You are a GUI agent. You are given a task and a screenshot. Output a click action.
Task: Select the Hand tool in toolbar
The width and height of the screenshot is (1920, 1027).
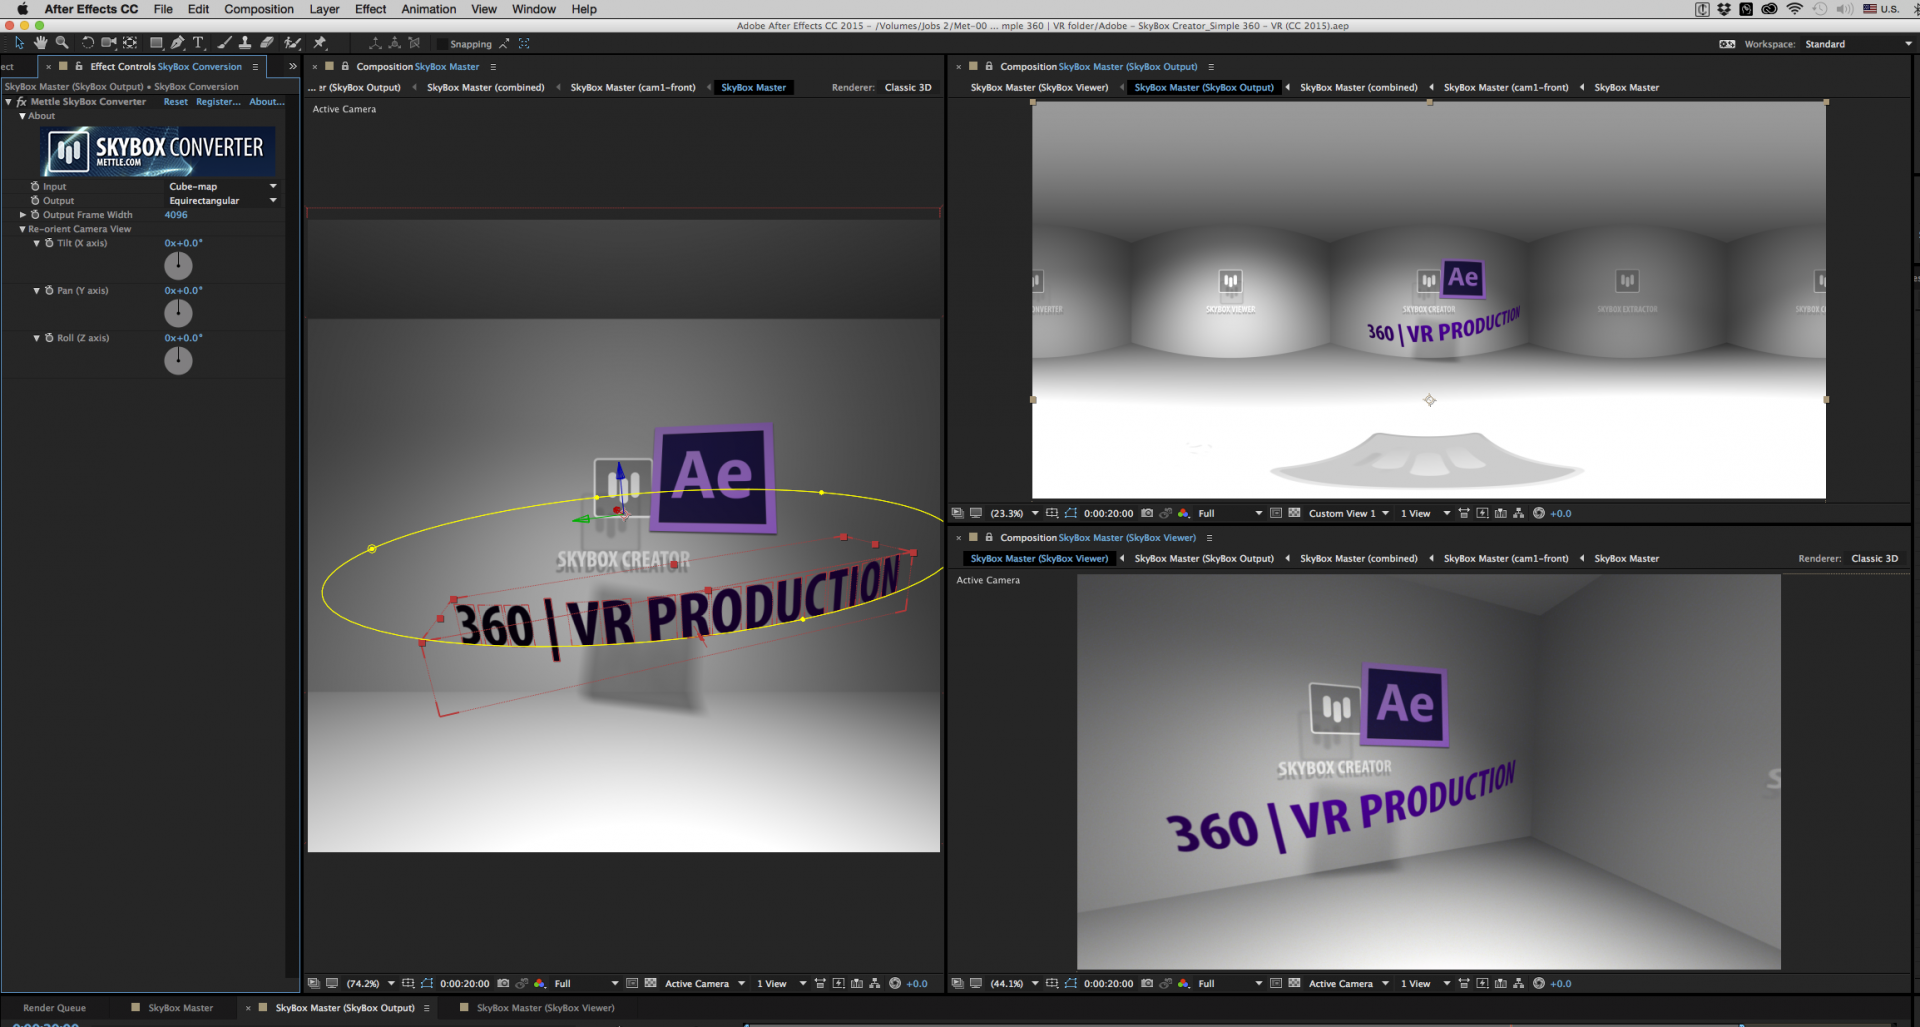[x=40, y=43]
